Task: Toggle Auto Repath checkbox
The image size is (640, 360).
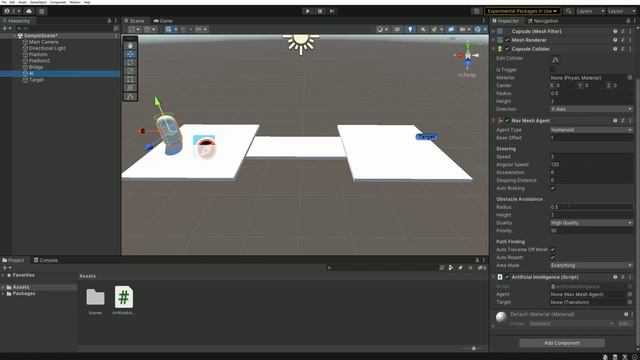Action: tap(553, 258)
